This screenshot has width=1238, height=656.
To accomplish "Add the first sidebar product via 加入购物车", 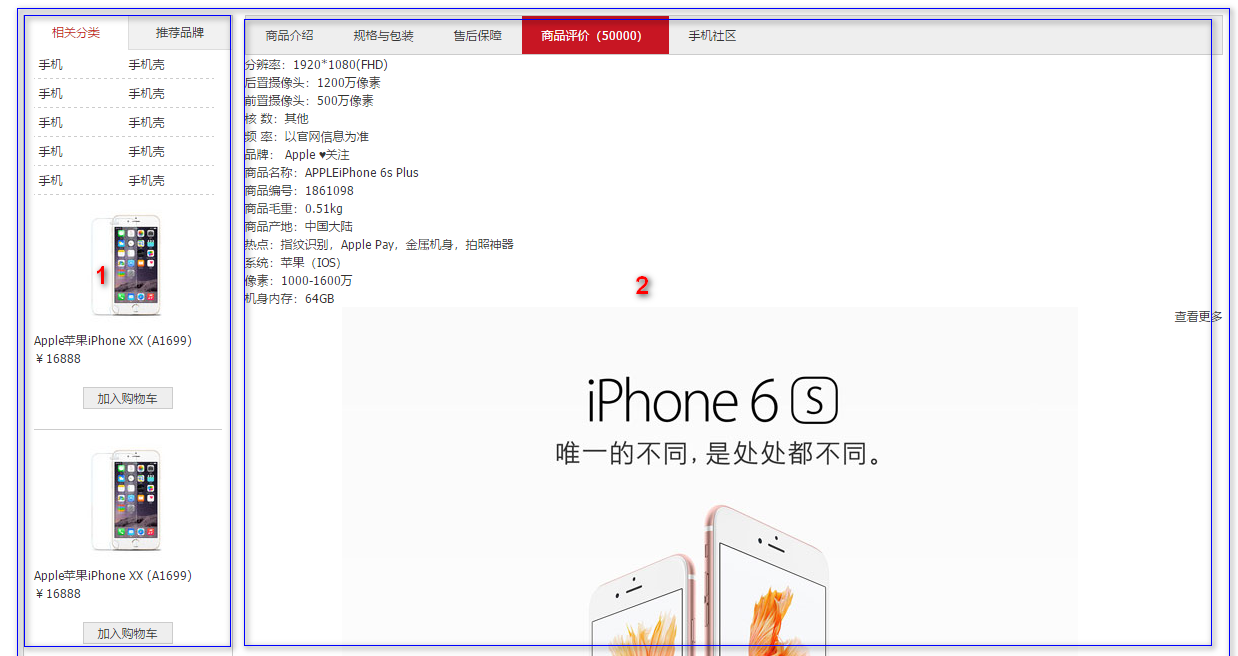I will pos(127,399).
